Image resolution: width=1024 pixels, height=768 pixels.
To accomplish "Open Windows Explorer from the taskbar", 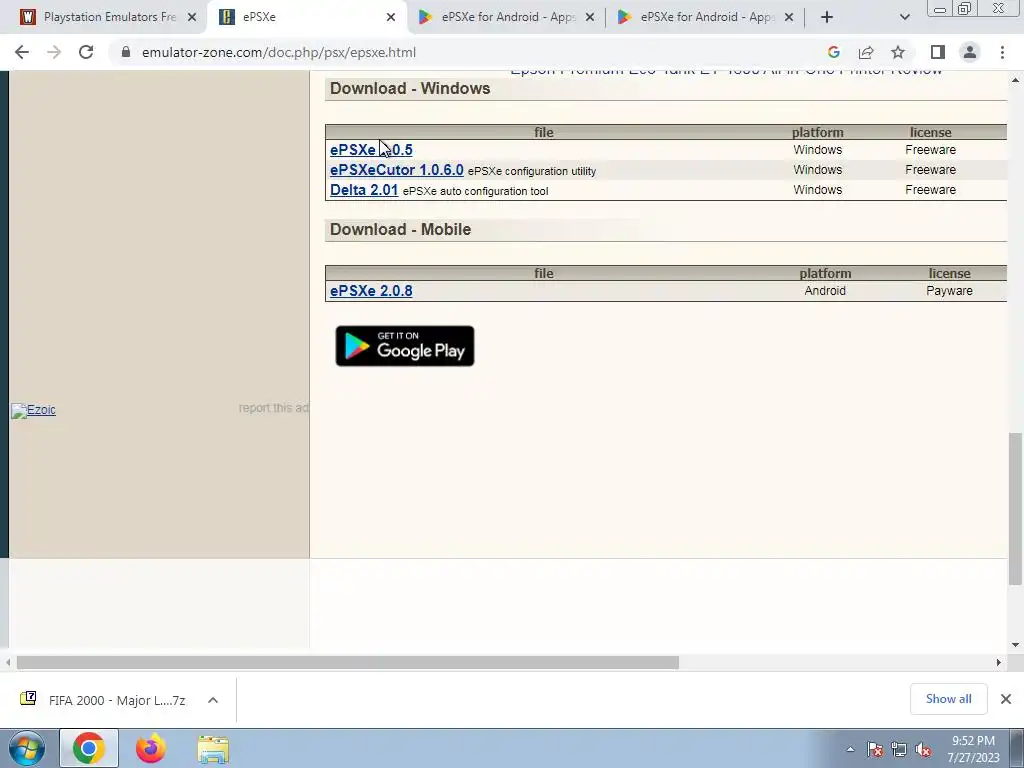I will coord(213,749).
